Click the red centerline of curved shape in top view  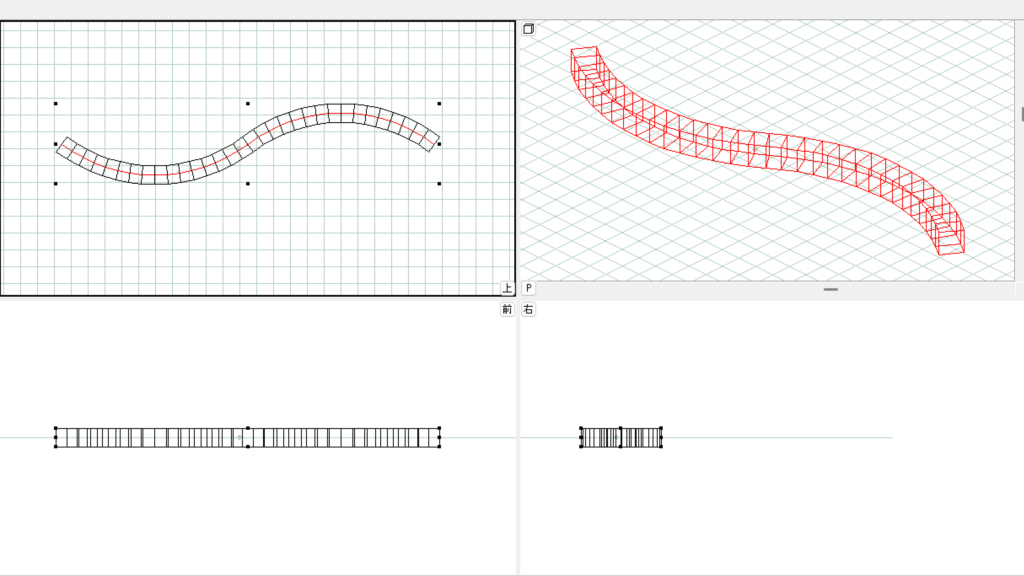pyautogui.click(x=150, y=175)
